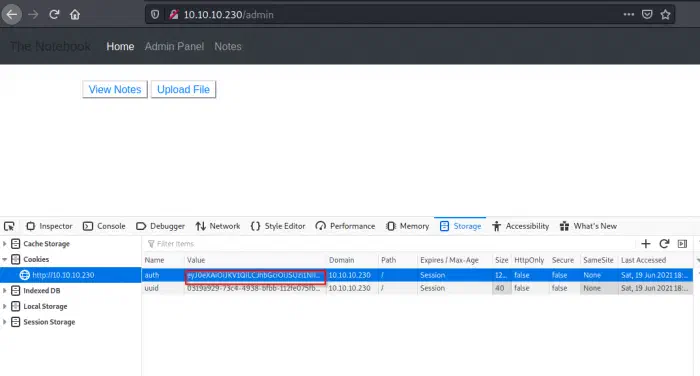Open The Notebook brand link

pyautogui.click(x=50, y=46)
